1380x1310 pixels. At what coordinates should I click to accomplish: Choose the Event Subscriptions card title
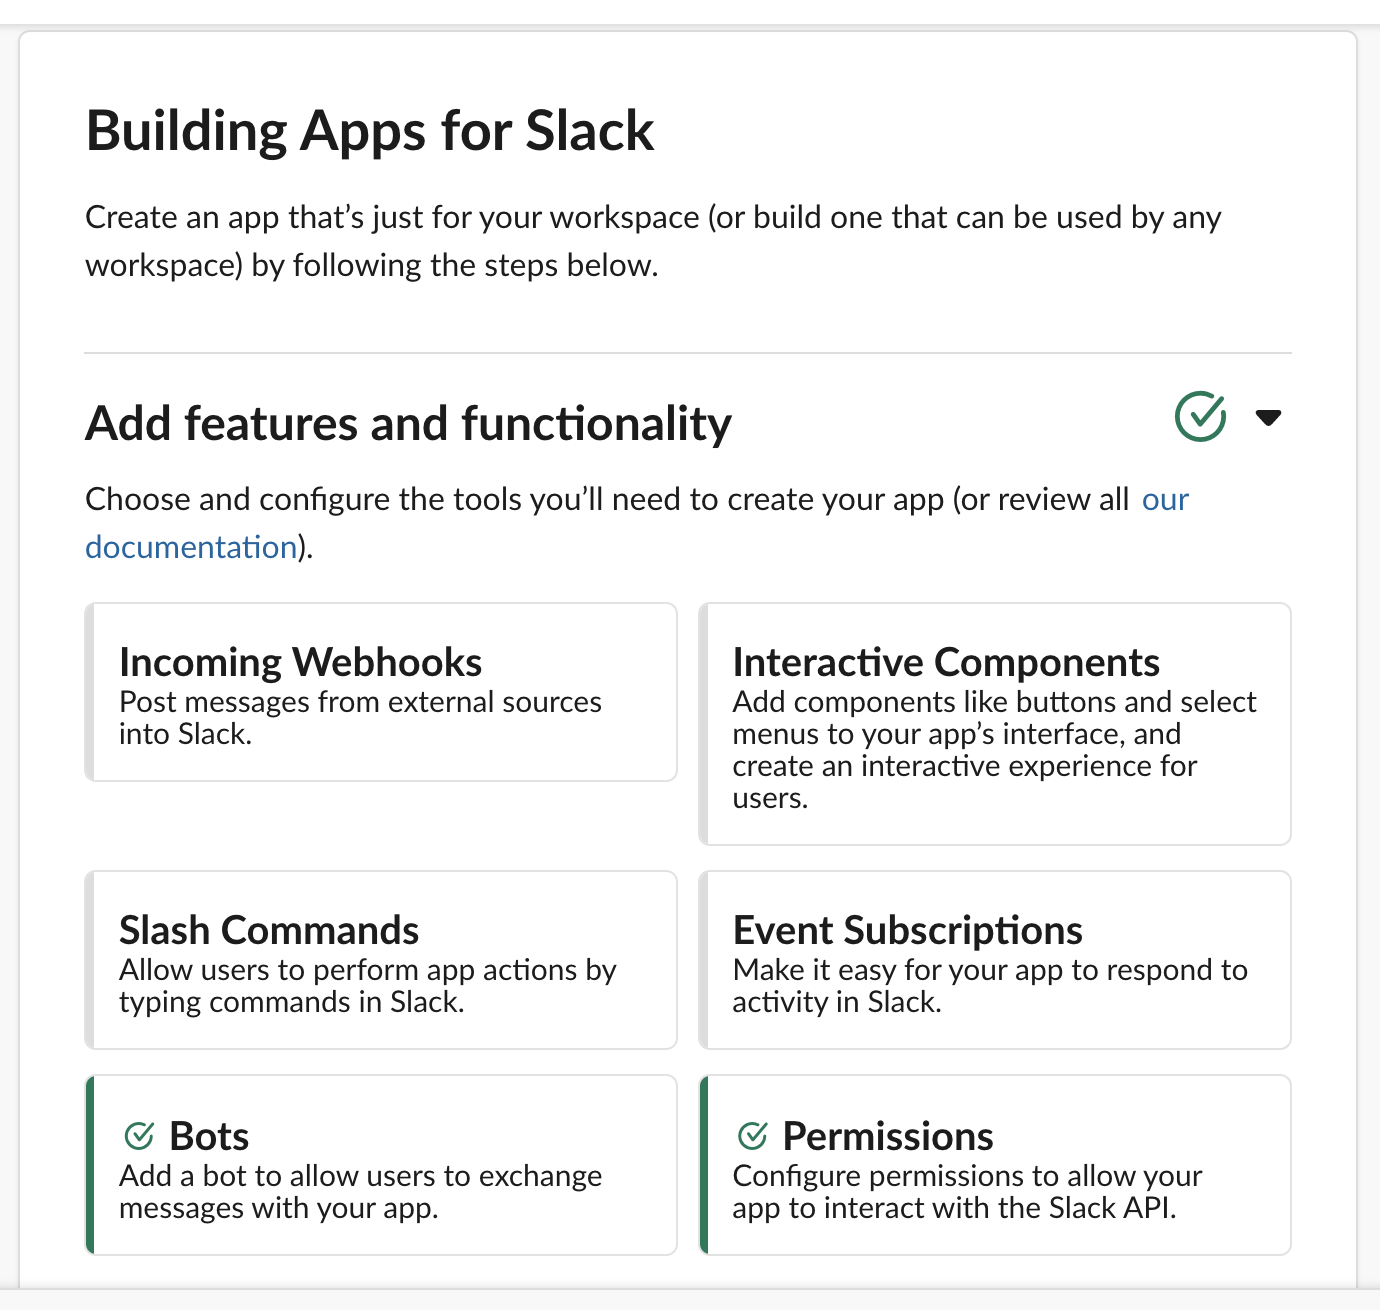pyautogui.click(x=907, y=930)
